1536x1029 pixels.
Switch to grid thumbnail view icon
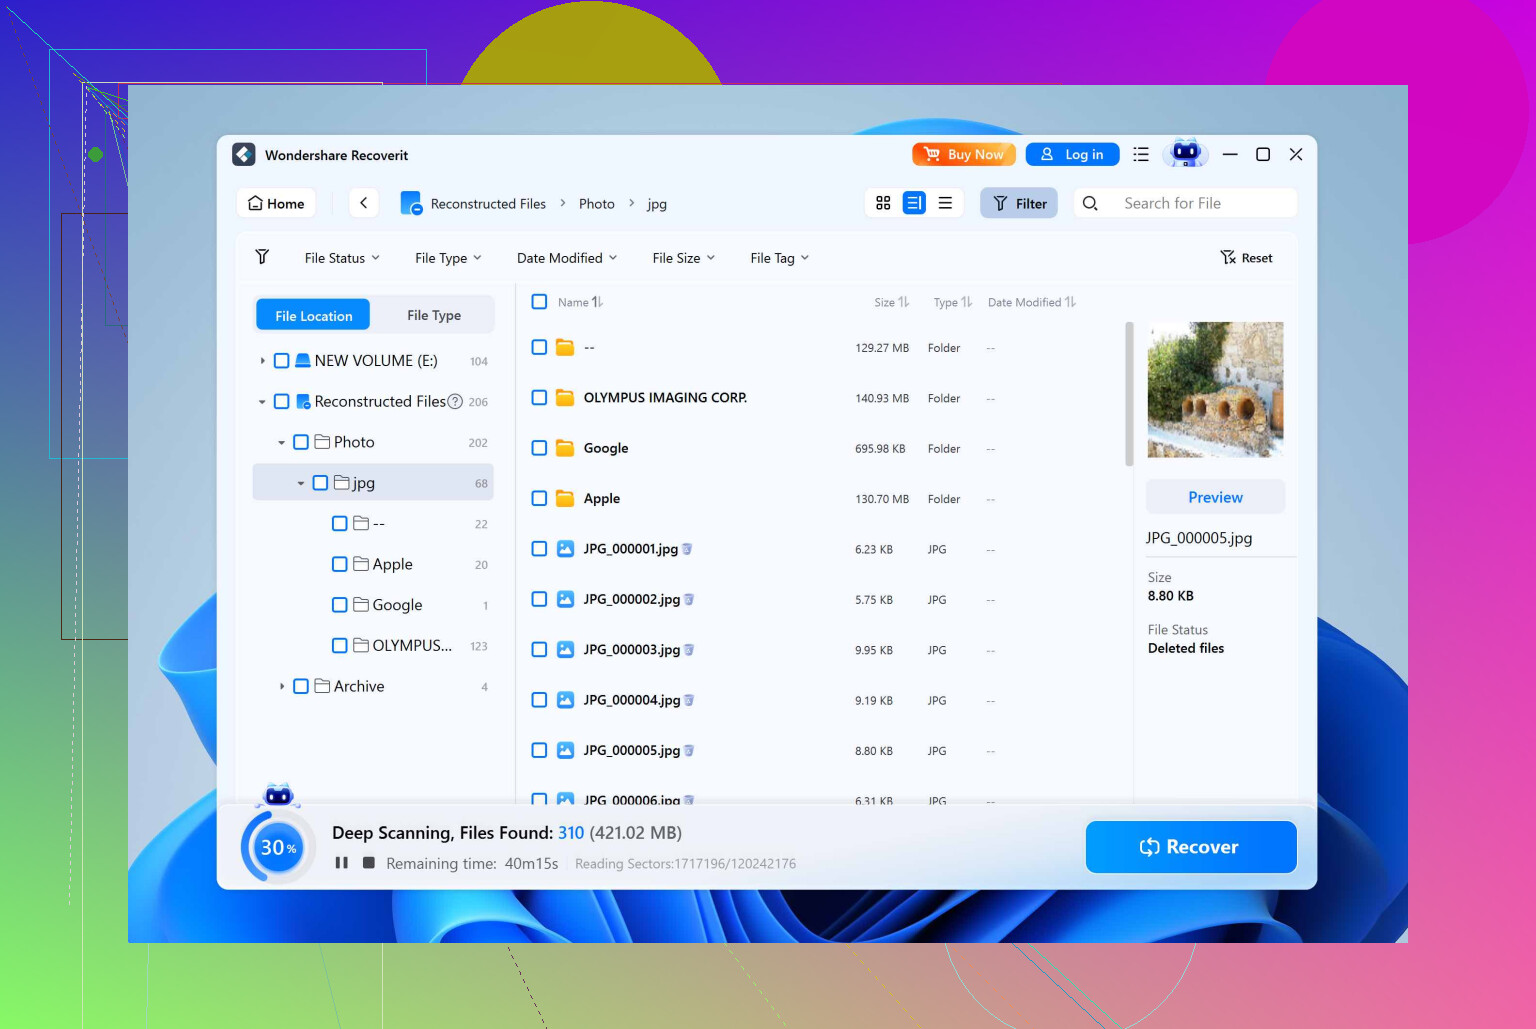point(883,203)
